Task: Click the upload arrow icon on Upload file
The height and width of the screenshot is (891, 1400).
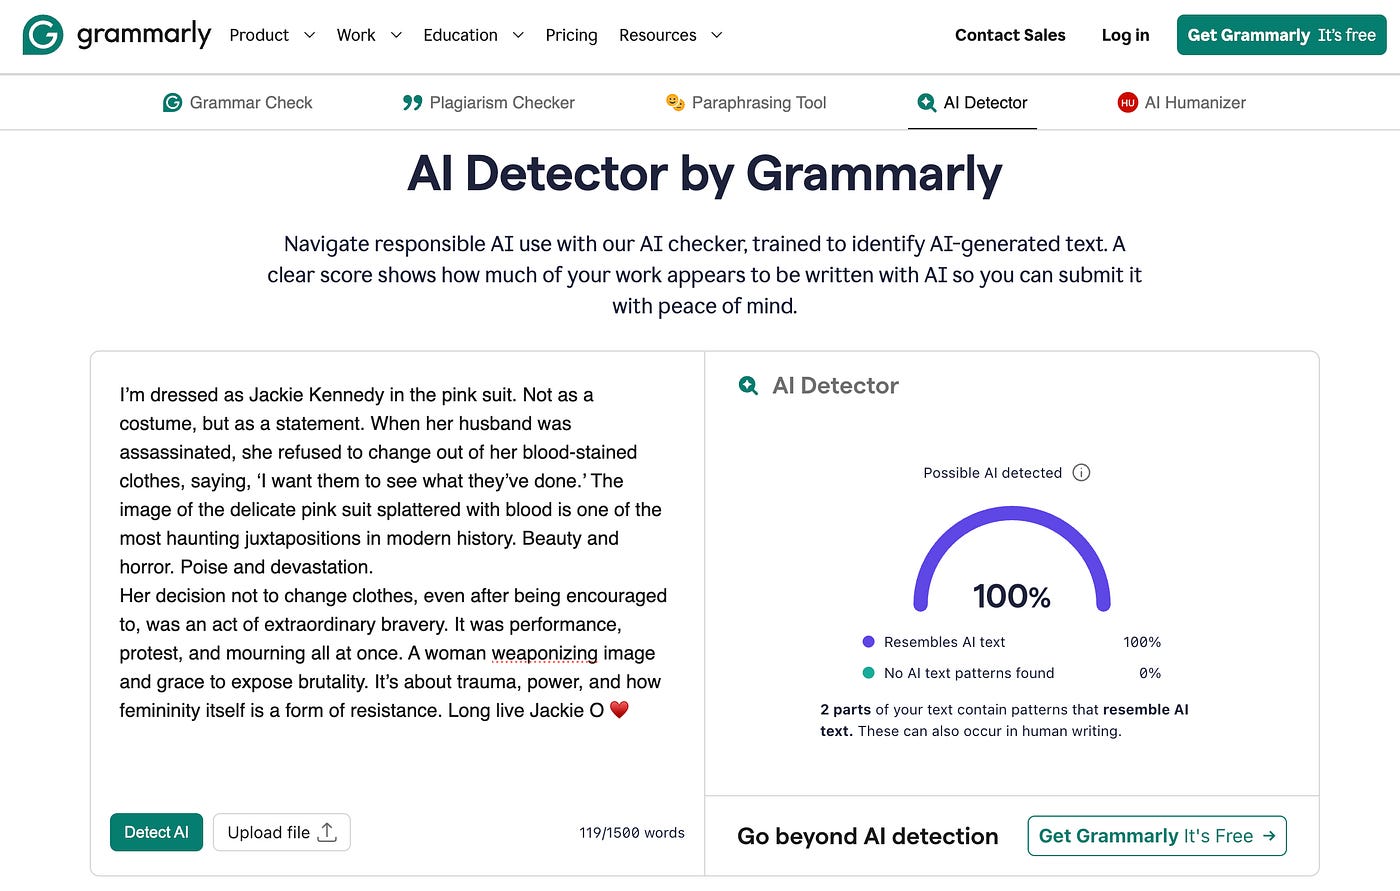Action: (x=327, y=832)
